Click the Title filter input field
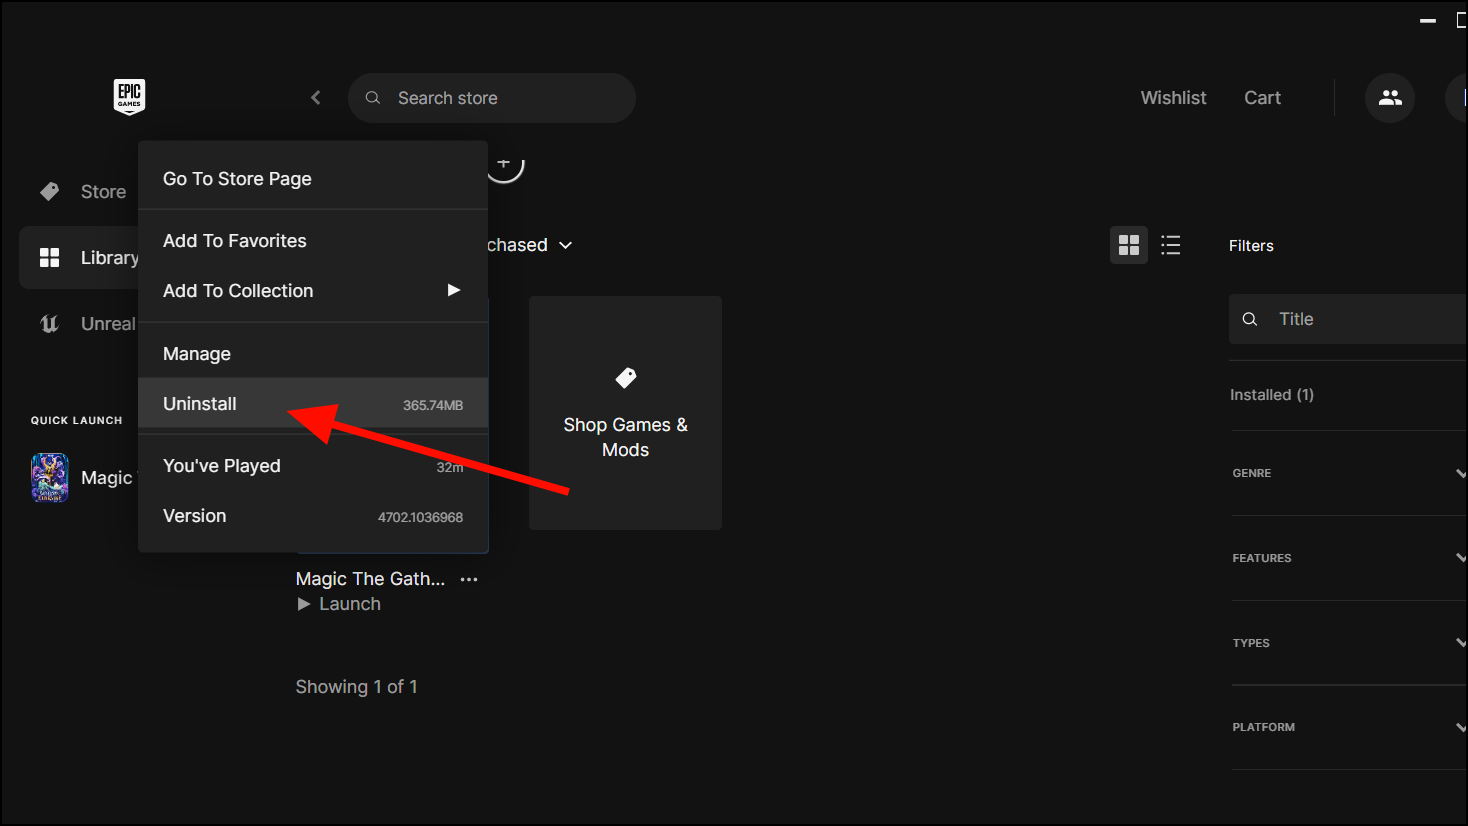Screen dimensions: 1468x826 pos(1348,319)
